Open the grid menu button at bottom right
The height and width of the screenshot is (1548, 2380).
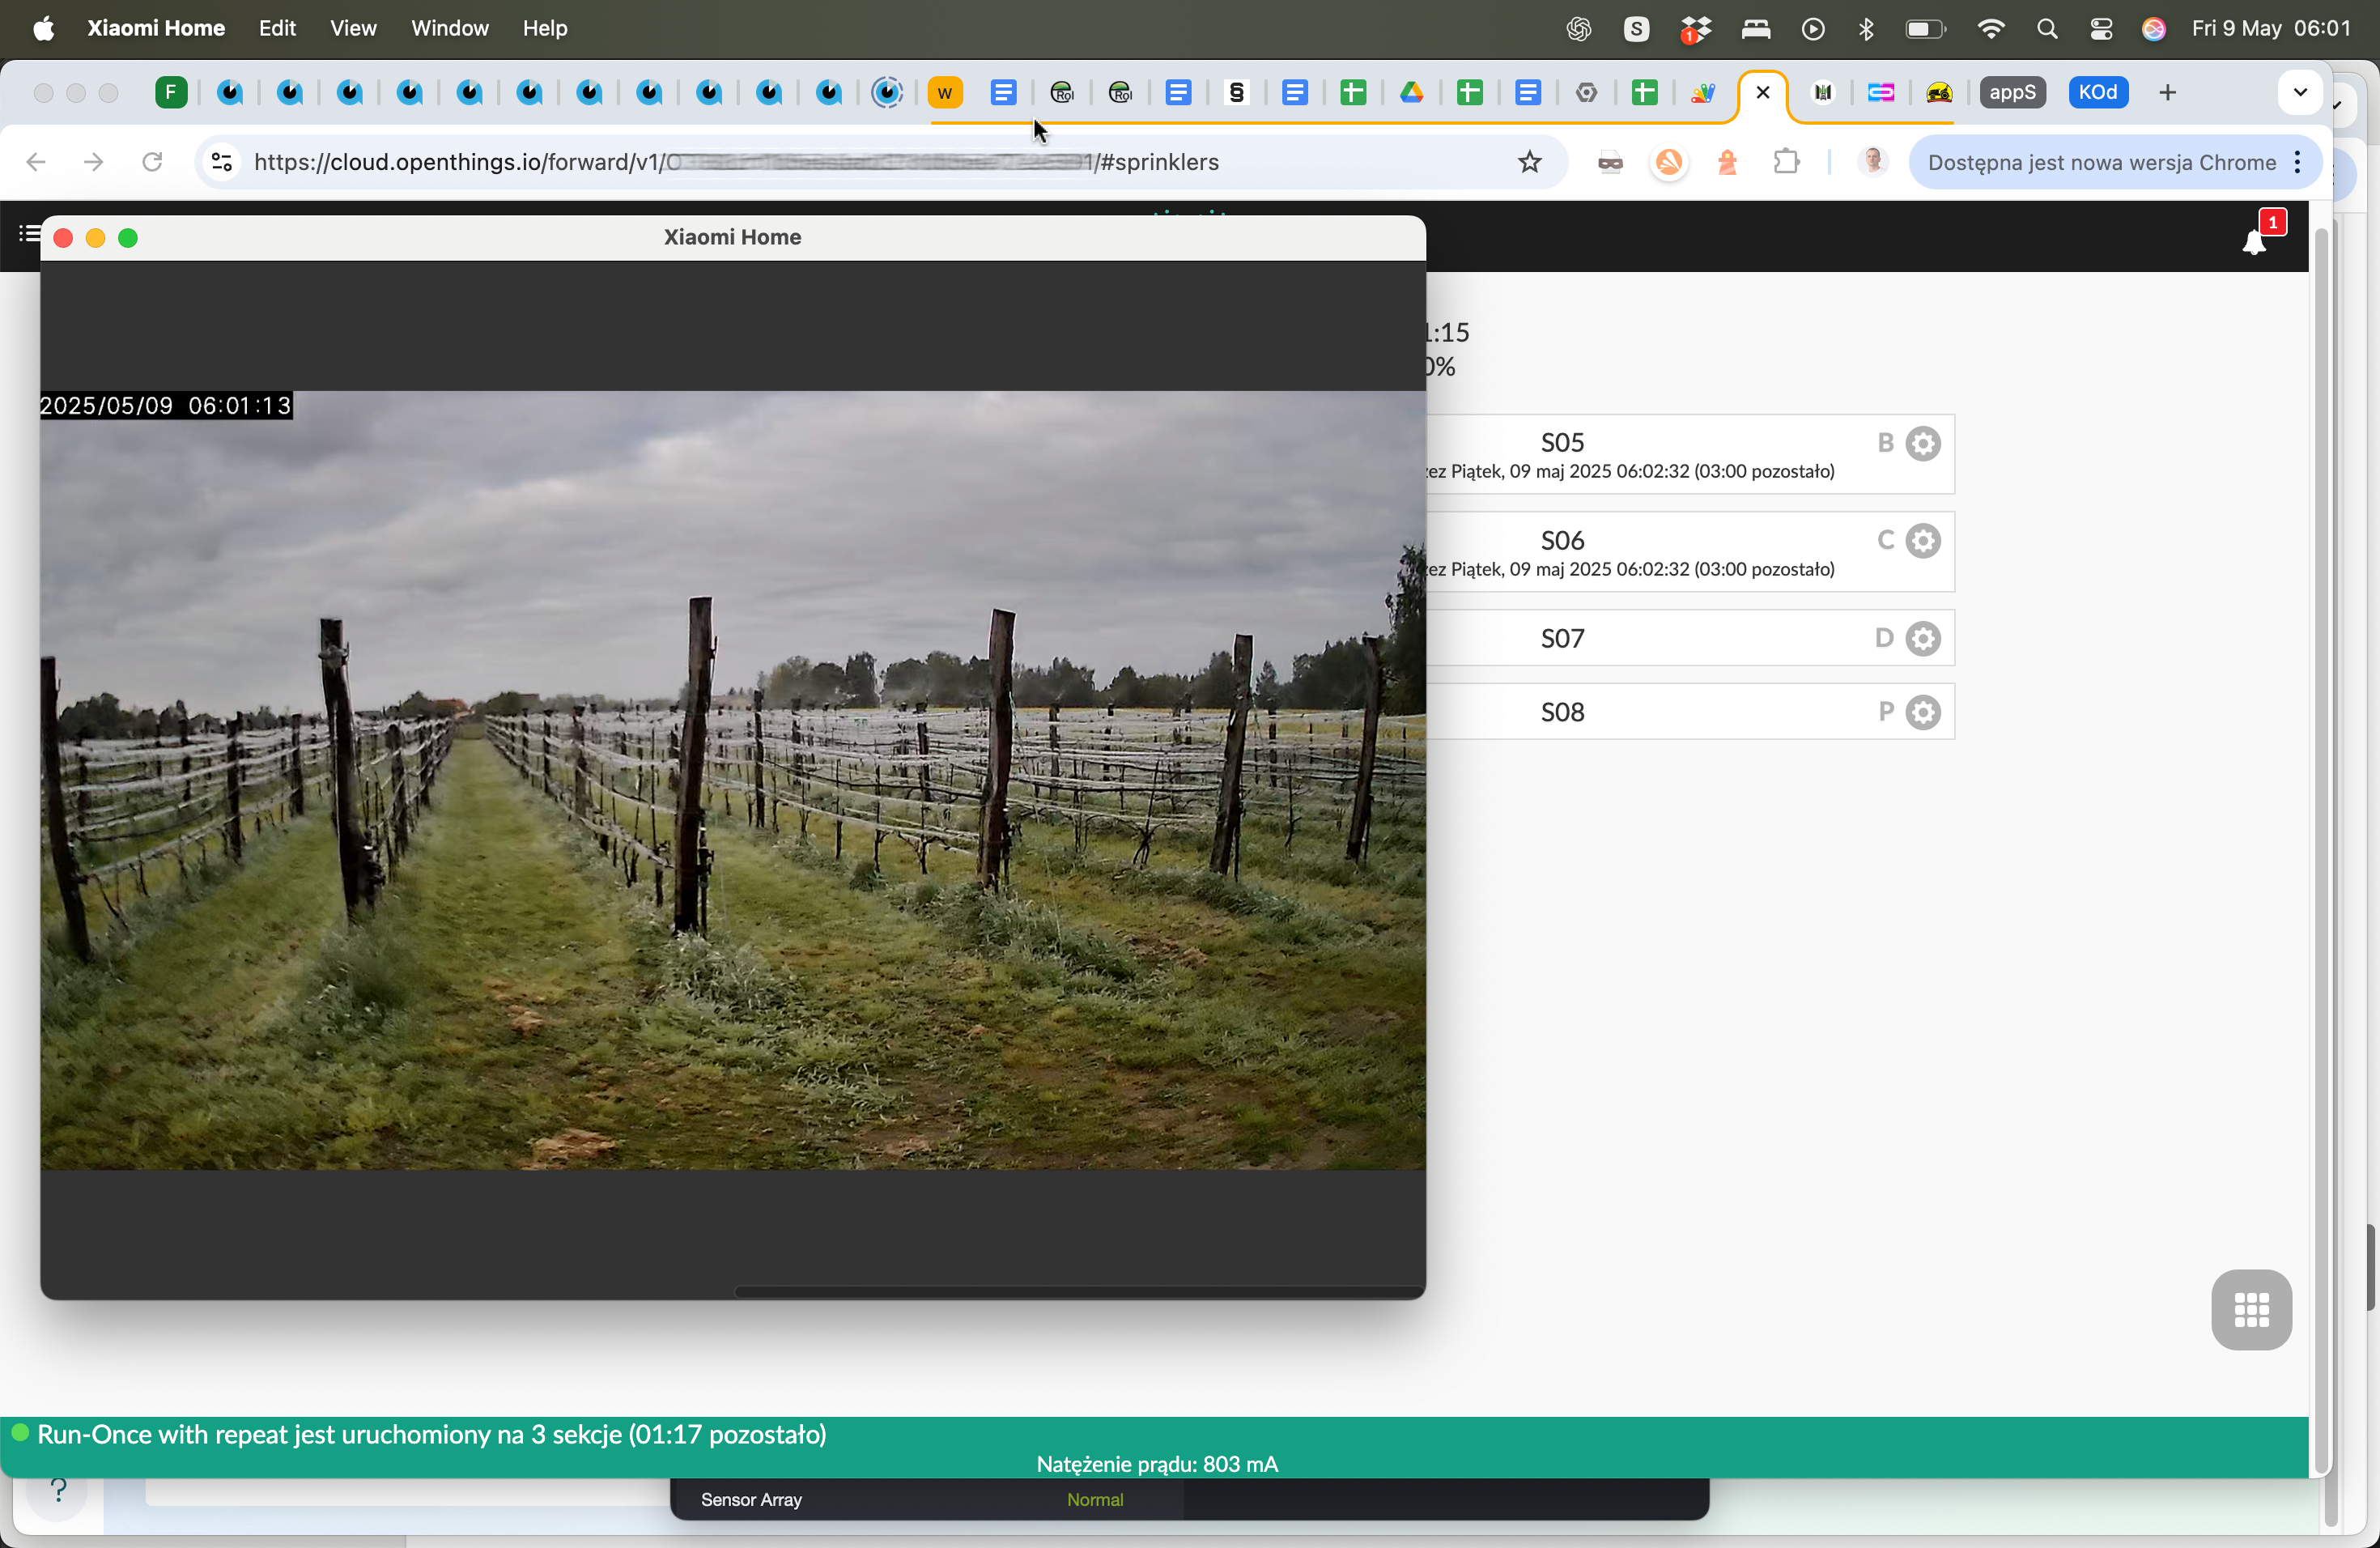(x=2251, y=1309)
